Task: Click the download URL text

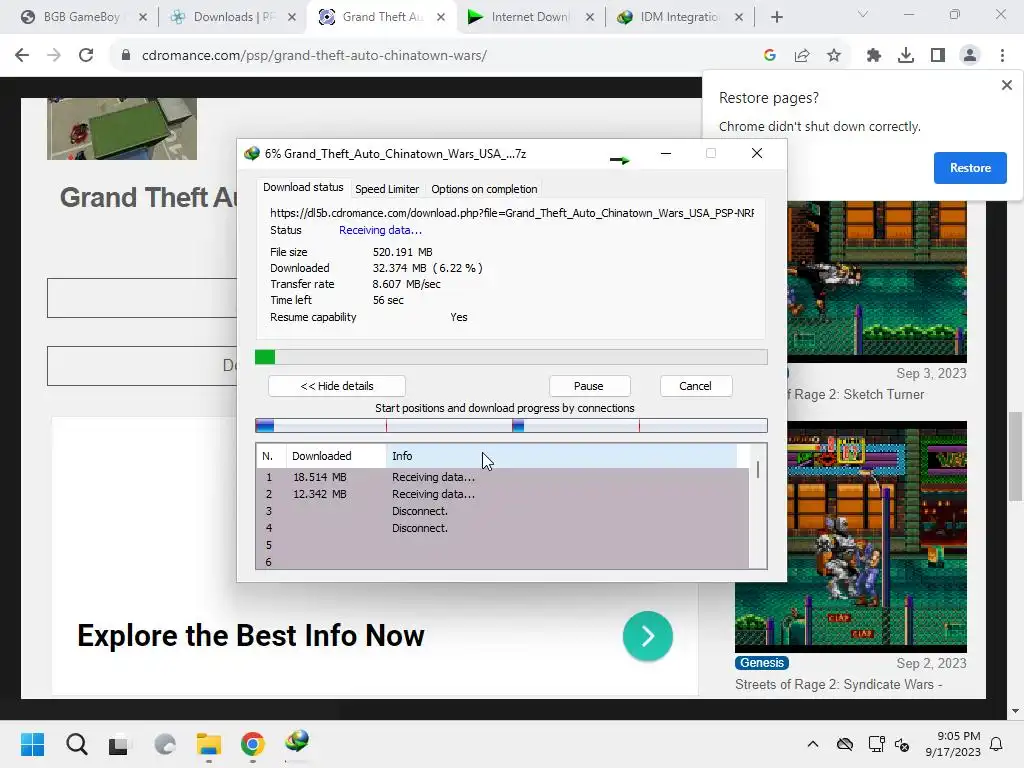Action: (x=512, y=213)
